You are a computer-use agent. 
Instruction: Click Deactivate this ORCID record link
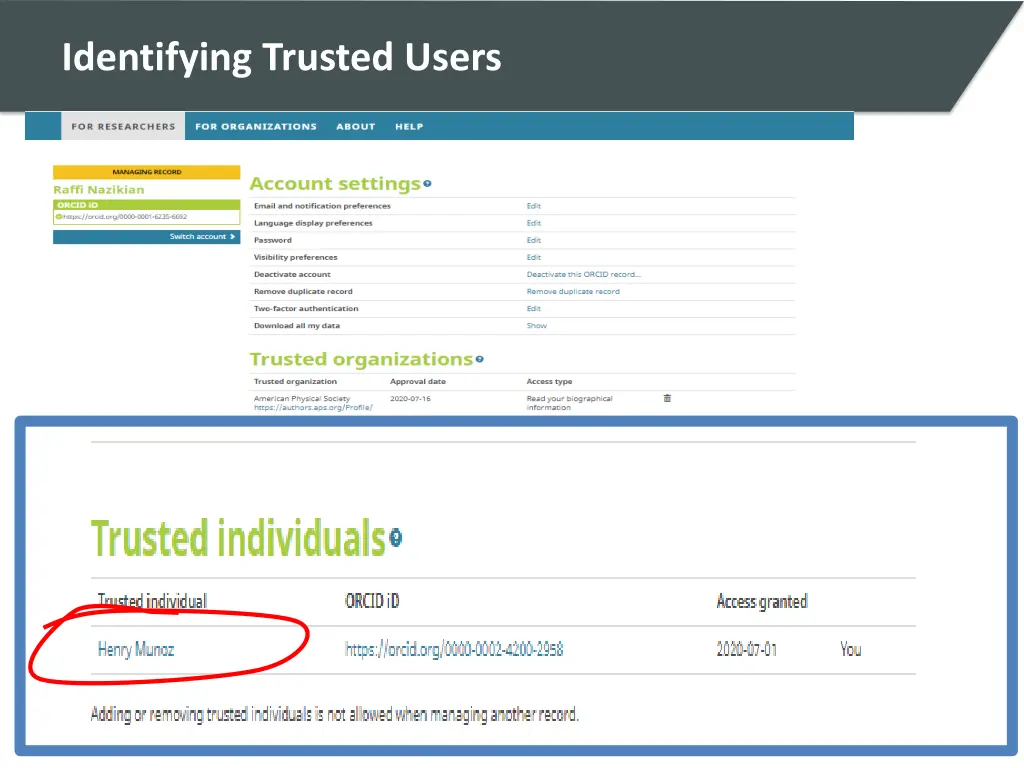pos(584,274)
